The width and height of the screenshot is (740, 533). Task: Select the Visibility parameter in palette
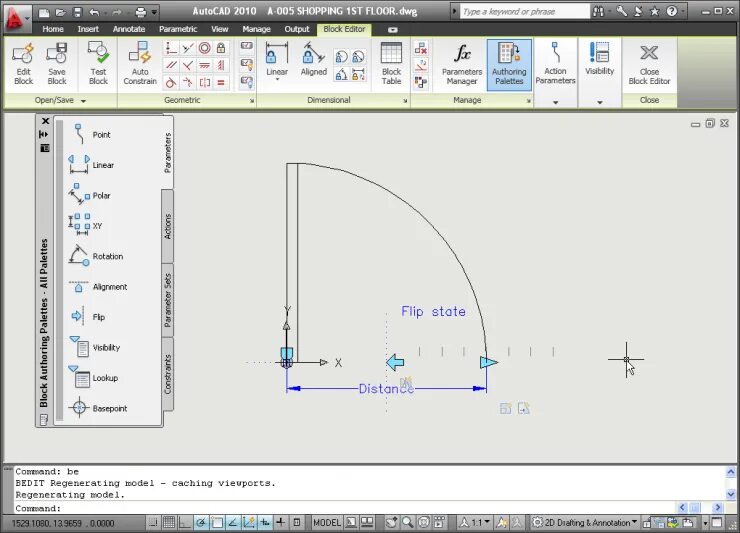click(96, 347)
